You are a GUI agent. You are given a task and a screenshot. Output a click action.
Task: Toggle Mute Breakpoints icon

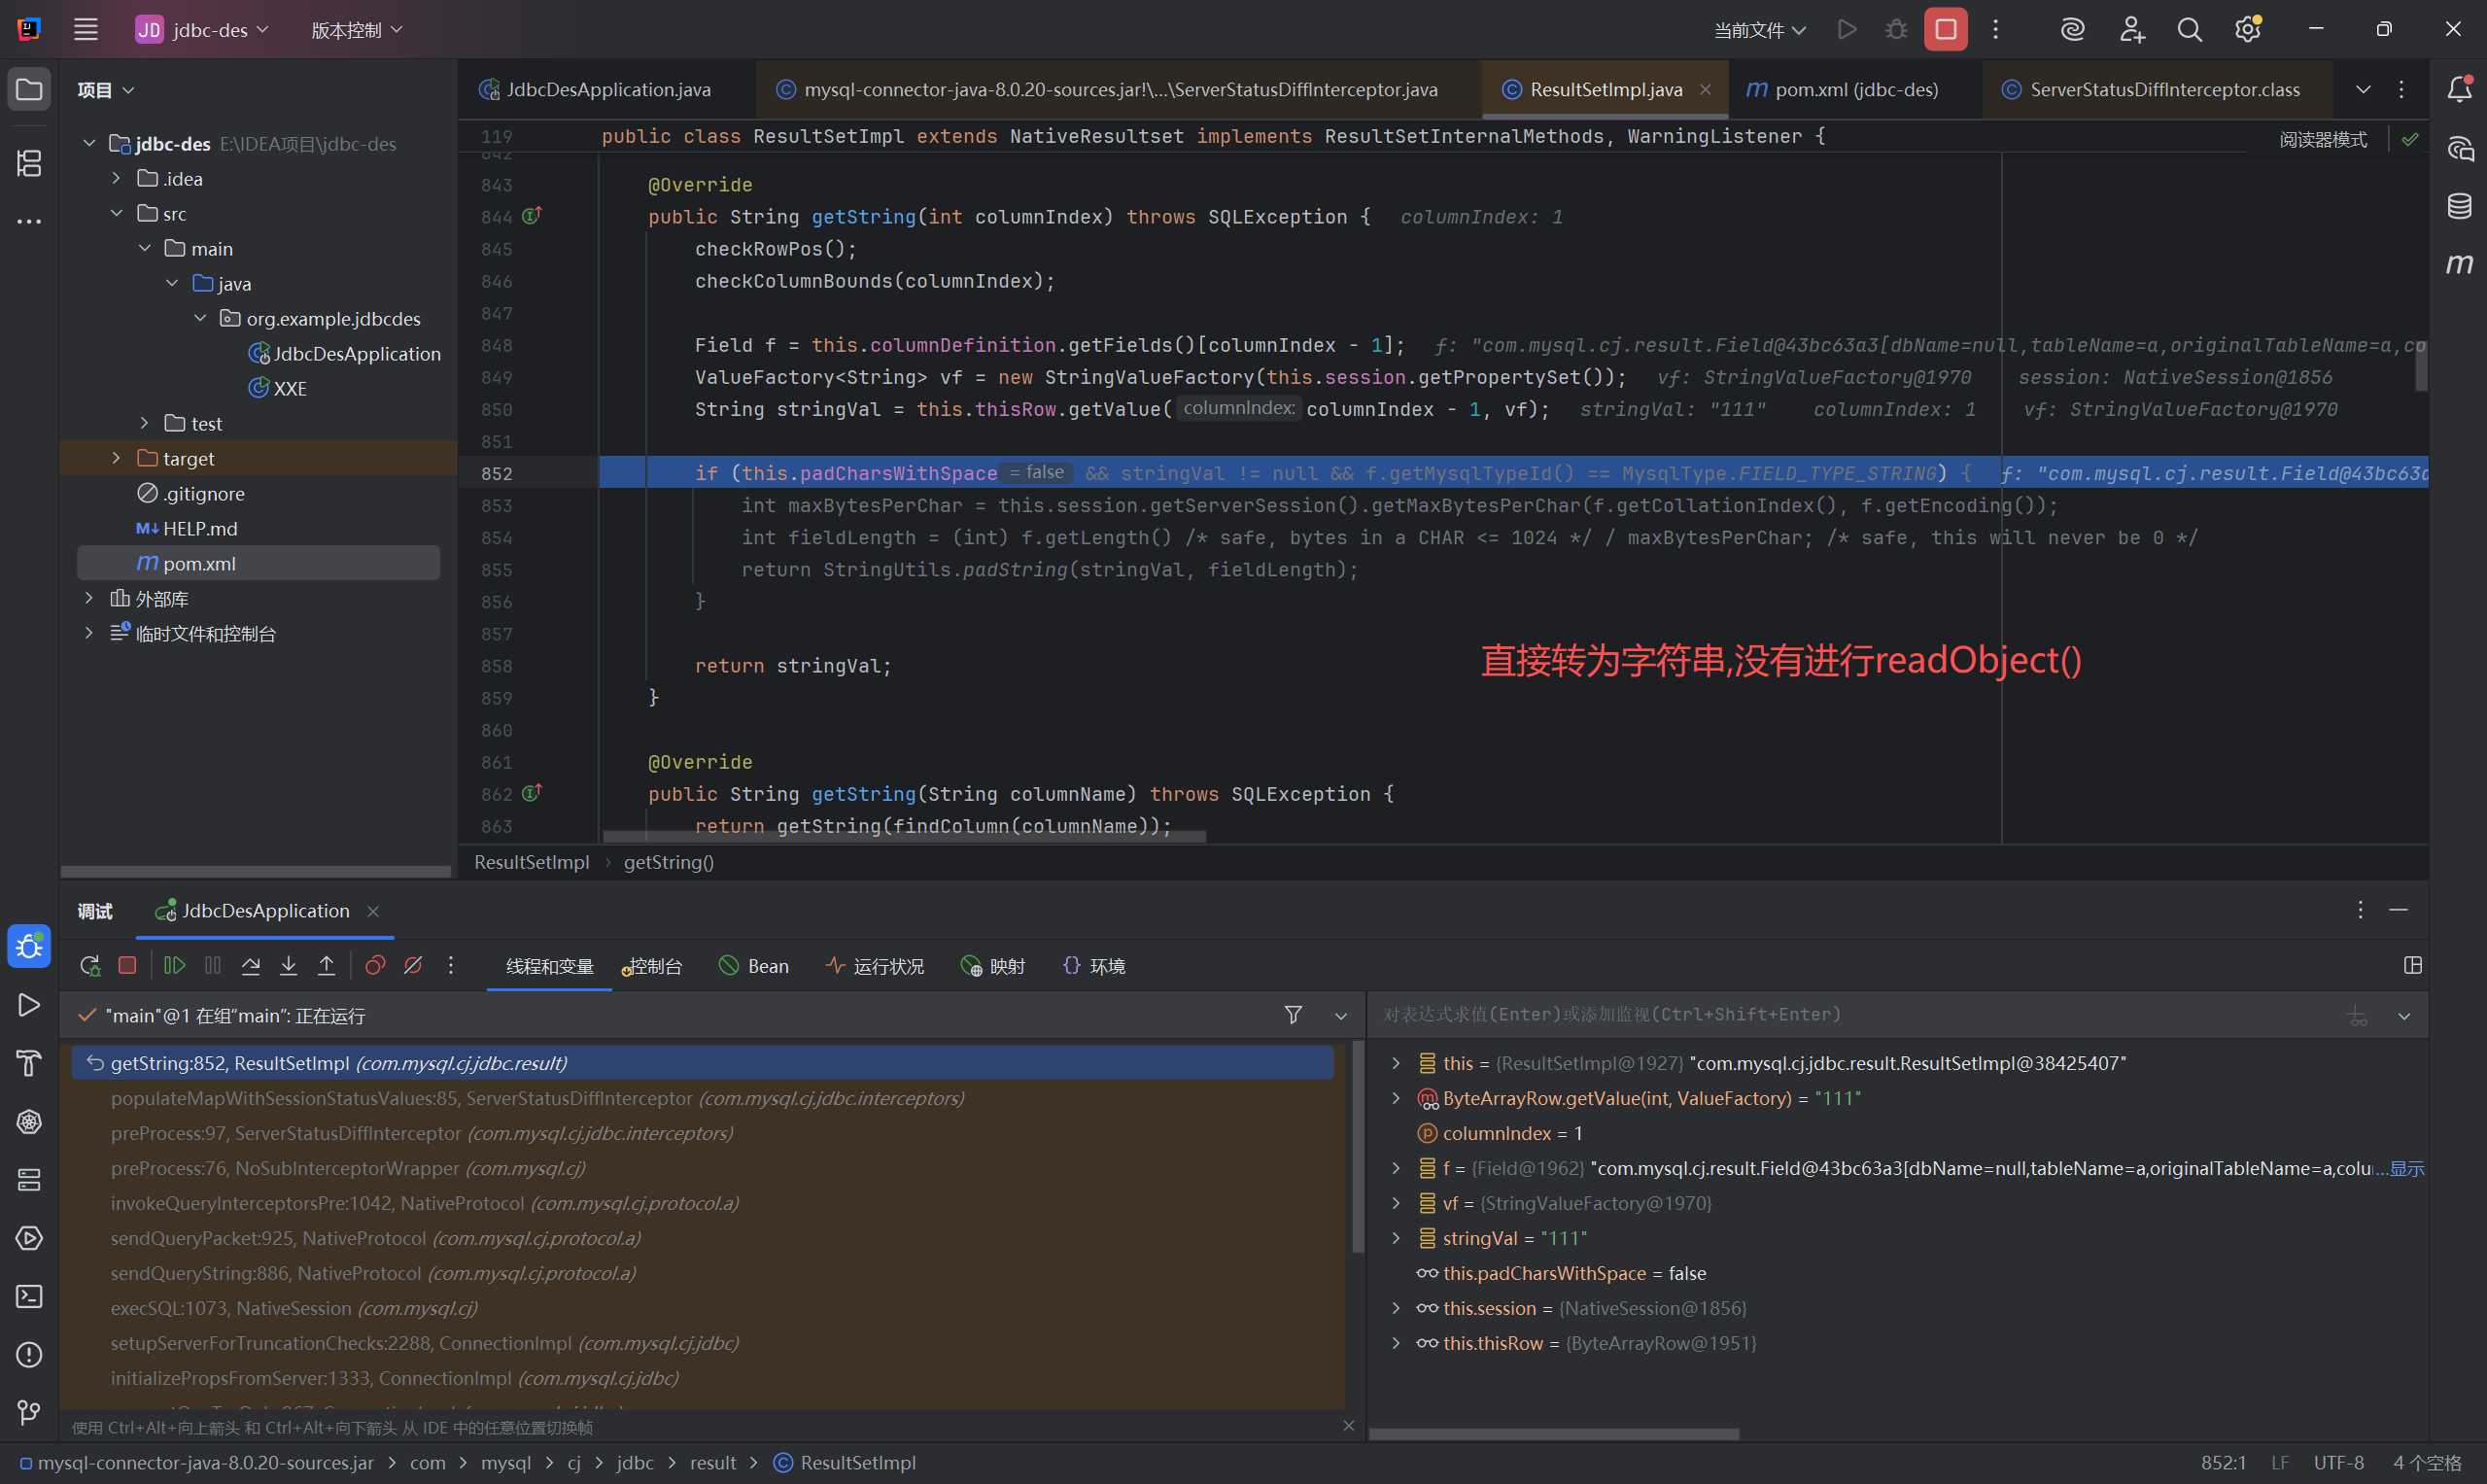pyautogui.click(x=413, y=965)
